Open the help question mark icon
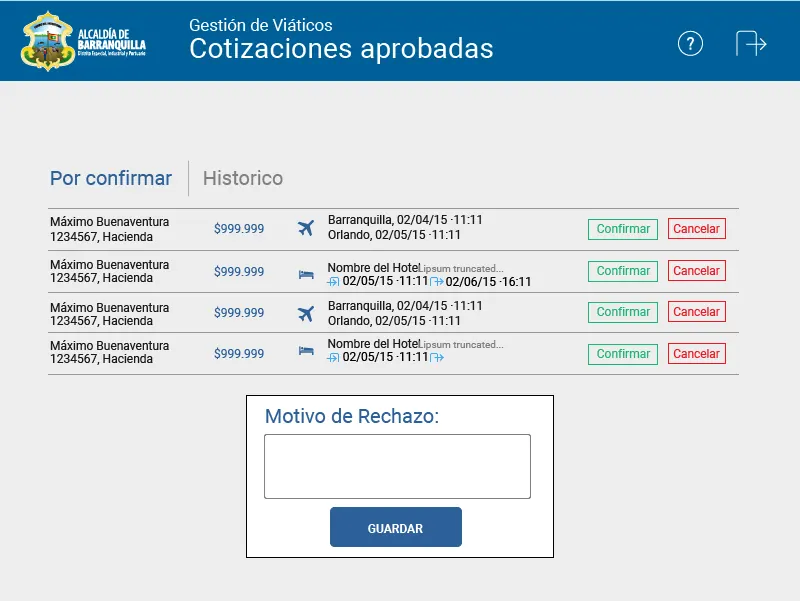 tap(690, 44)
